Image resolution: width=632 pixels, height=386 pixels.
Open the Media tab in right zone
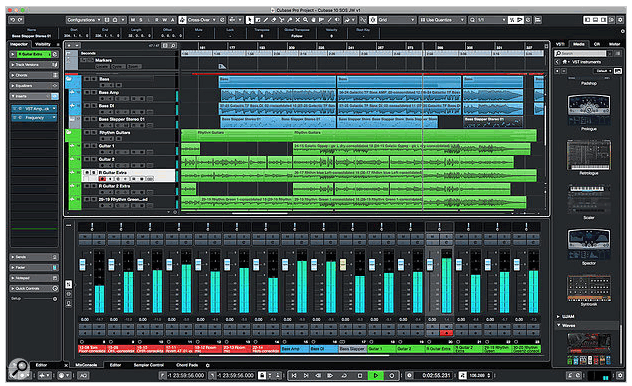579,44
